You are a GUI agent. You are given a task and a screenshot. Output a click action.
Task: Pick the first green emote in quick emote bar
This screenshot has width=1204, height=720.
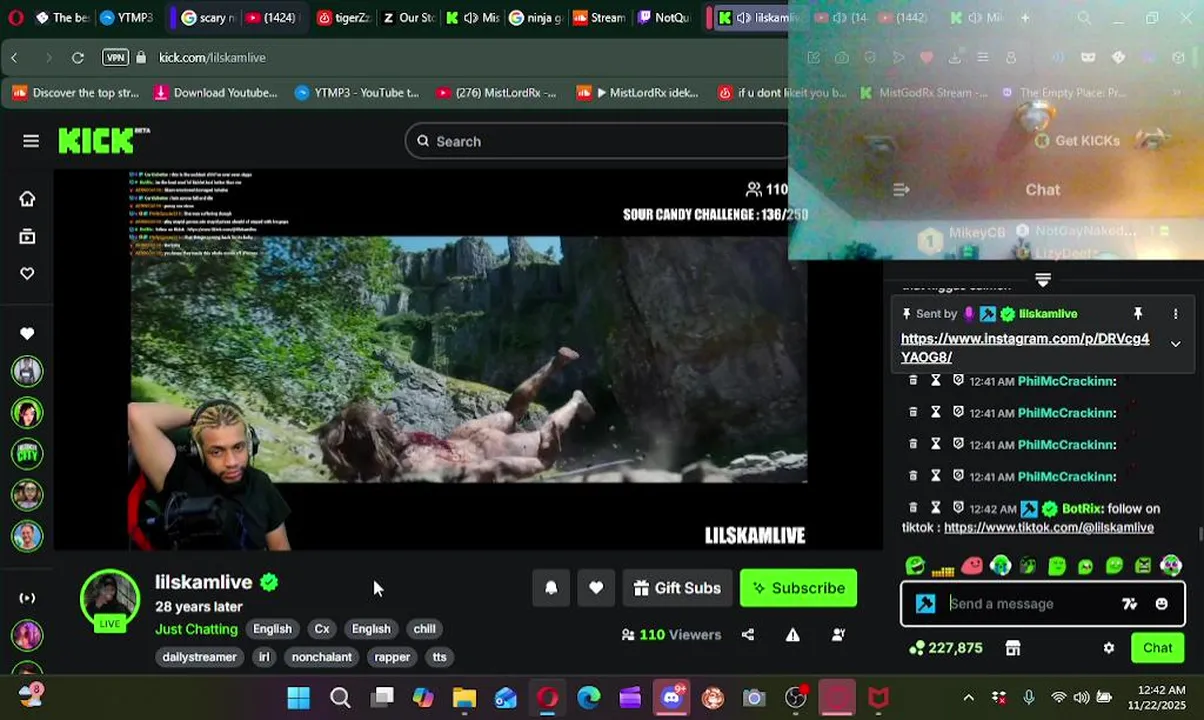pyautogui.click(x=915, y=567)
